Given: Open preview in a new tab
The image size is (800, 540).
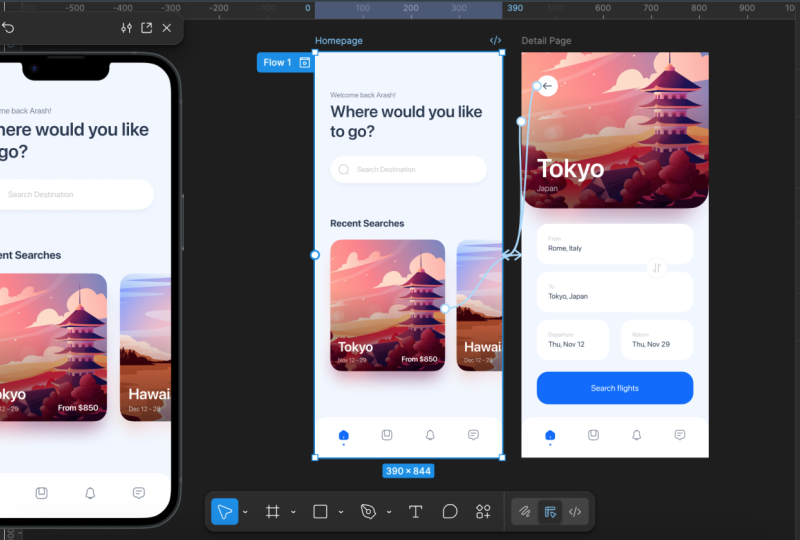Looking at the screenshot, I should 146,28.
